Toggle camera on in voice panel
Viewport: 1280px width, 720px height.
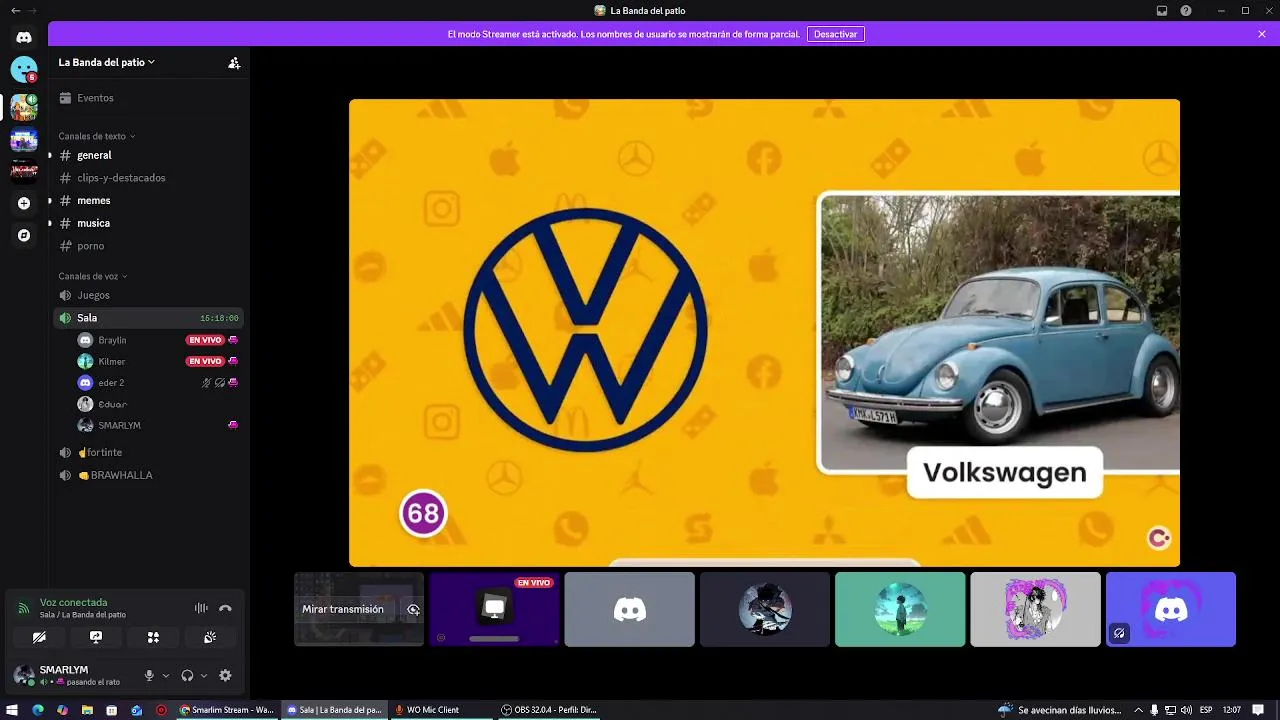[39, 637]
